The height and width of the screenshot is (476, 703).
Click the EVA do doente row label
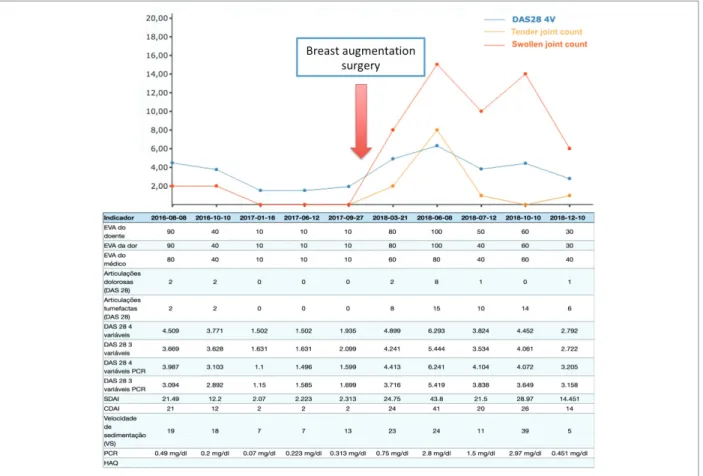[x=115, y=232]
